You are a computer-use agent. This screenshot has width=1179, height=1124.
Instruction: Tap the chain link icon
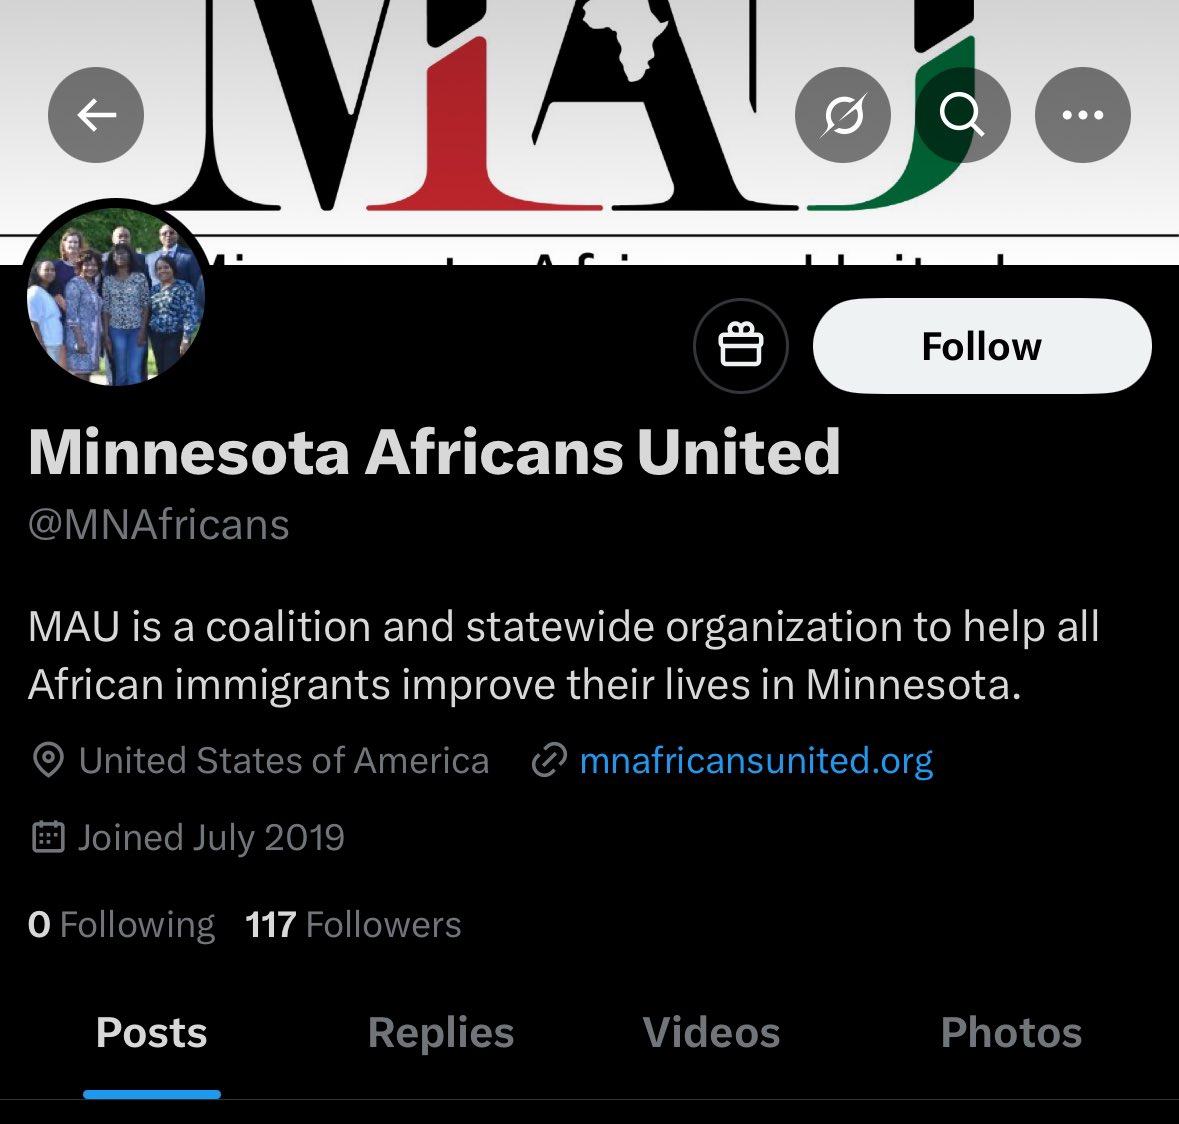549,760
